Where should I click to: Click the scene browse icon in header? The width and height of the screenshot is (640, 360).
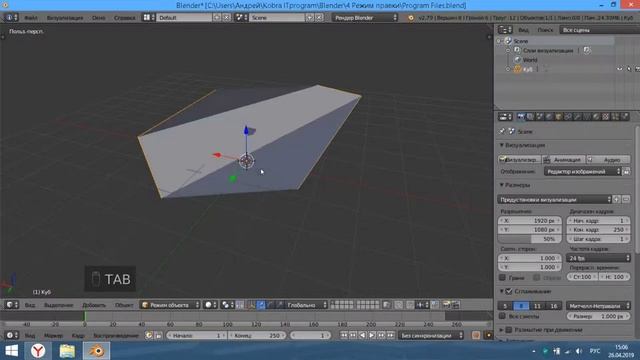[x=241, y=18]
